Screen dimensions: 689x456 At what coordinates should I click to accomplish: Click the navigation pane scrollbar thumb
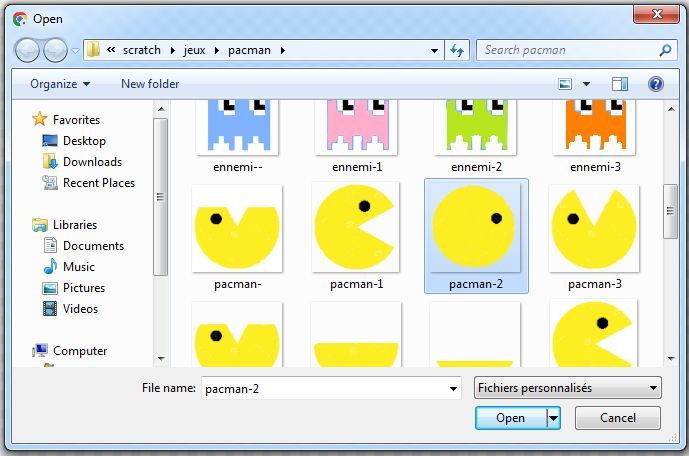161,196
